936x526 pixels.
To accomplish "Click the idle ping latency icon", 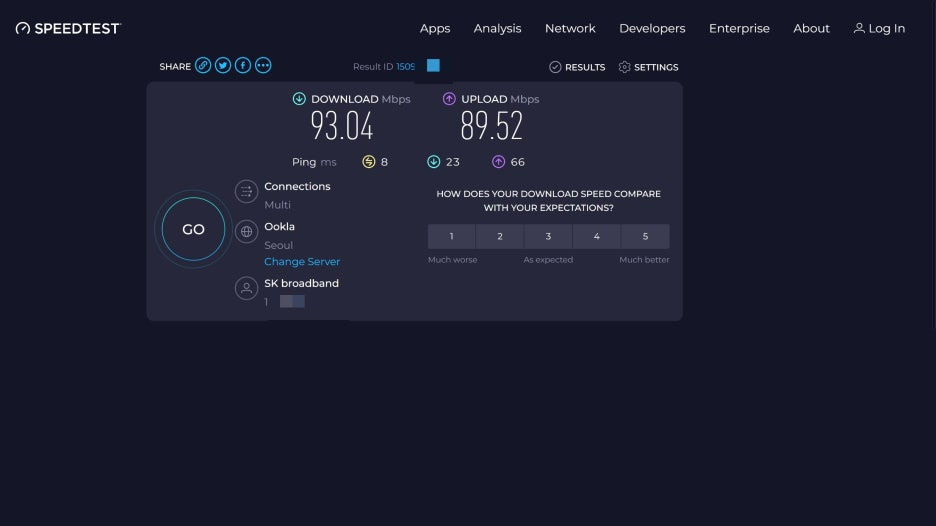I will (x=369, y=162).
